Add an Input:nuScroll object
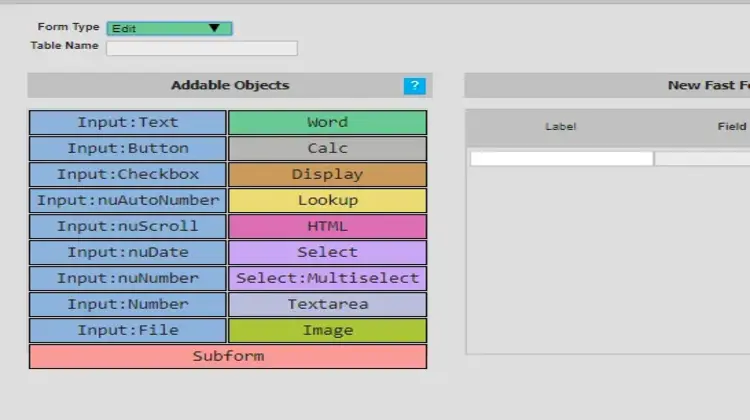Image resolution: width=750 pixels, height=420 pixels. coord(128,226)
